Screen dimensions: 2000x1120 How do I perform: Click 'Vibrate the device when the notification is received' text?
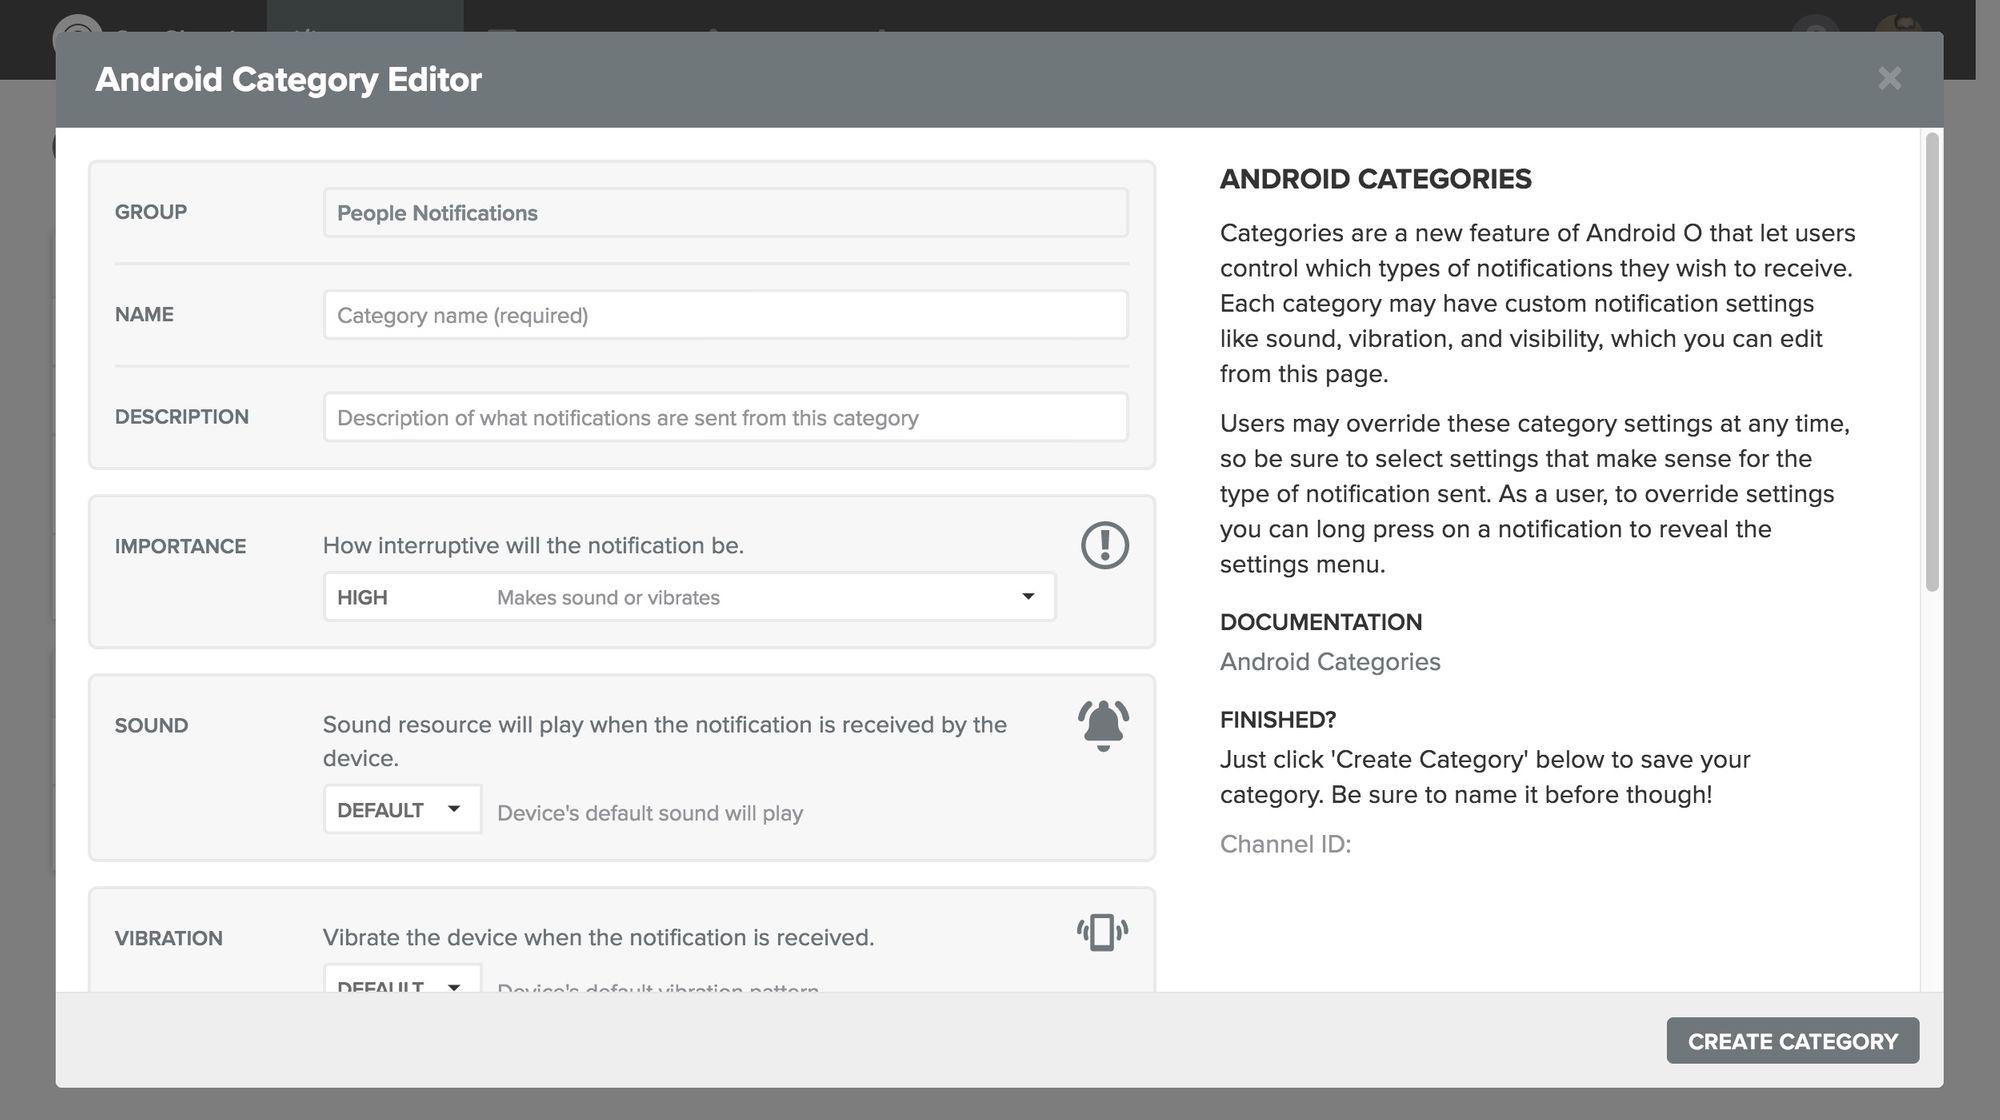(598, 937)
